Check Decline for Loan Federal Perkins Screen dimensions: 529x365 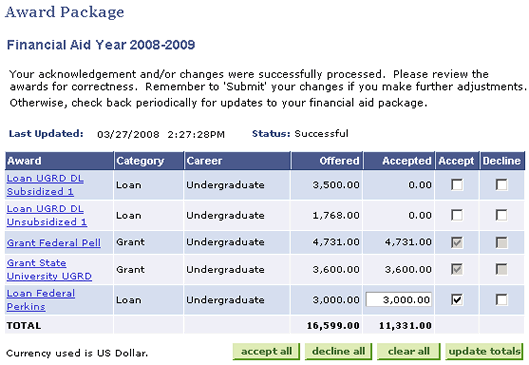(501, 300)
